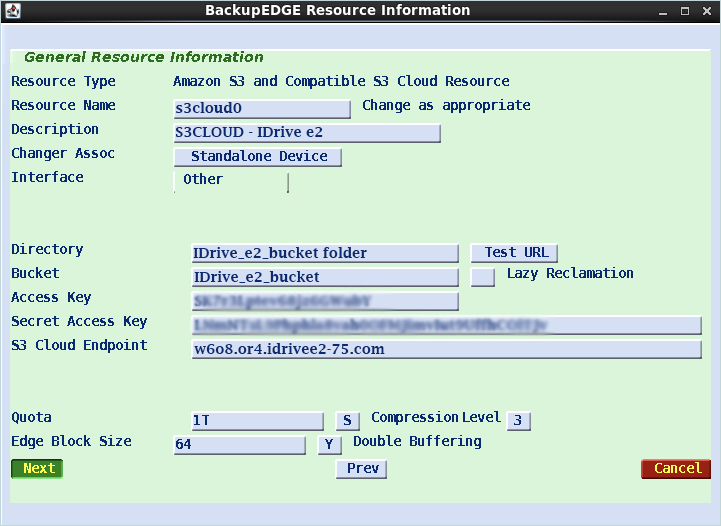Click the Directory field IDrive_e2_bucket folder
721x526 pixels.
325,253
